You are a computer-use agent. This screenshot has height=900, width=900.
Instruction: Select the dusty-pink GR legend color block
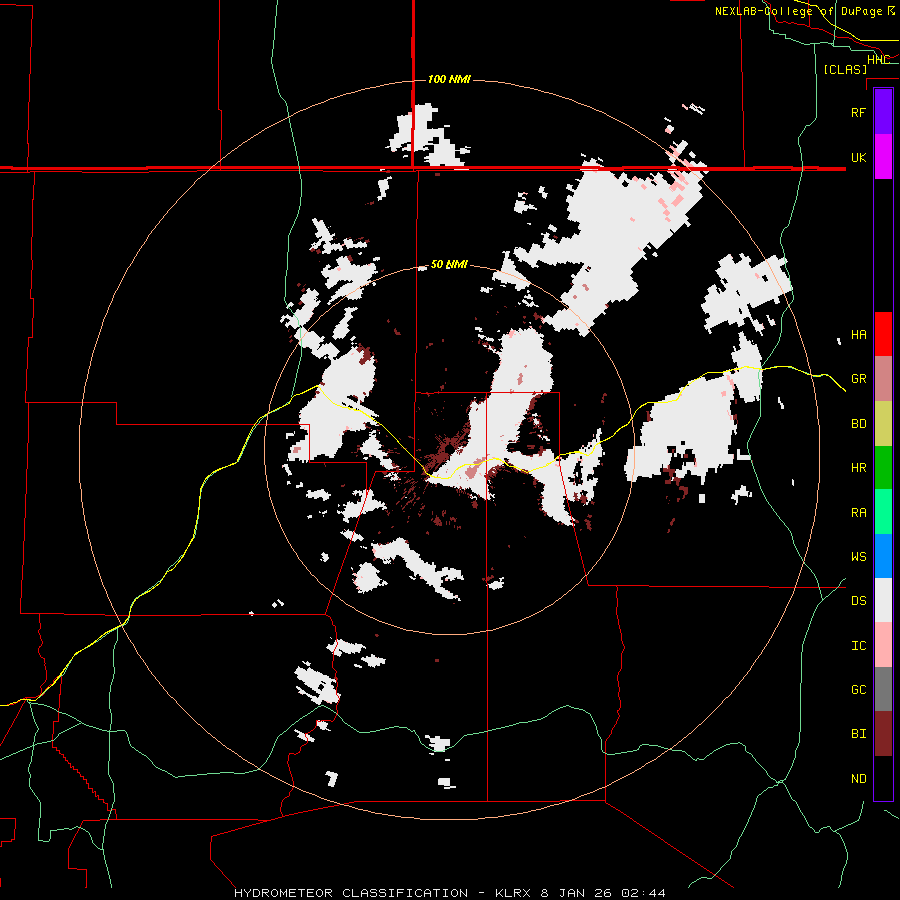(883, 378)
